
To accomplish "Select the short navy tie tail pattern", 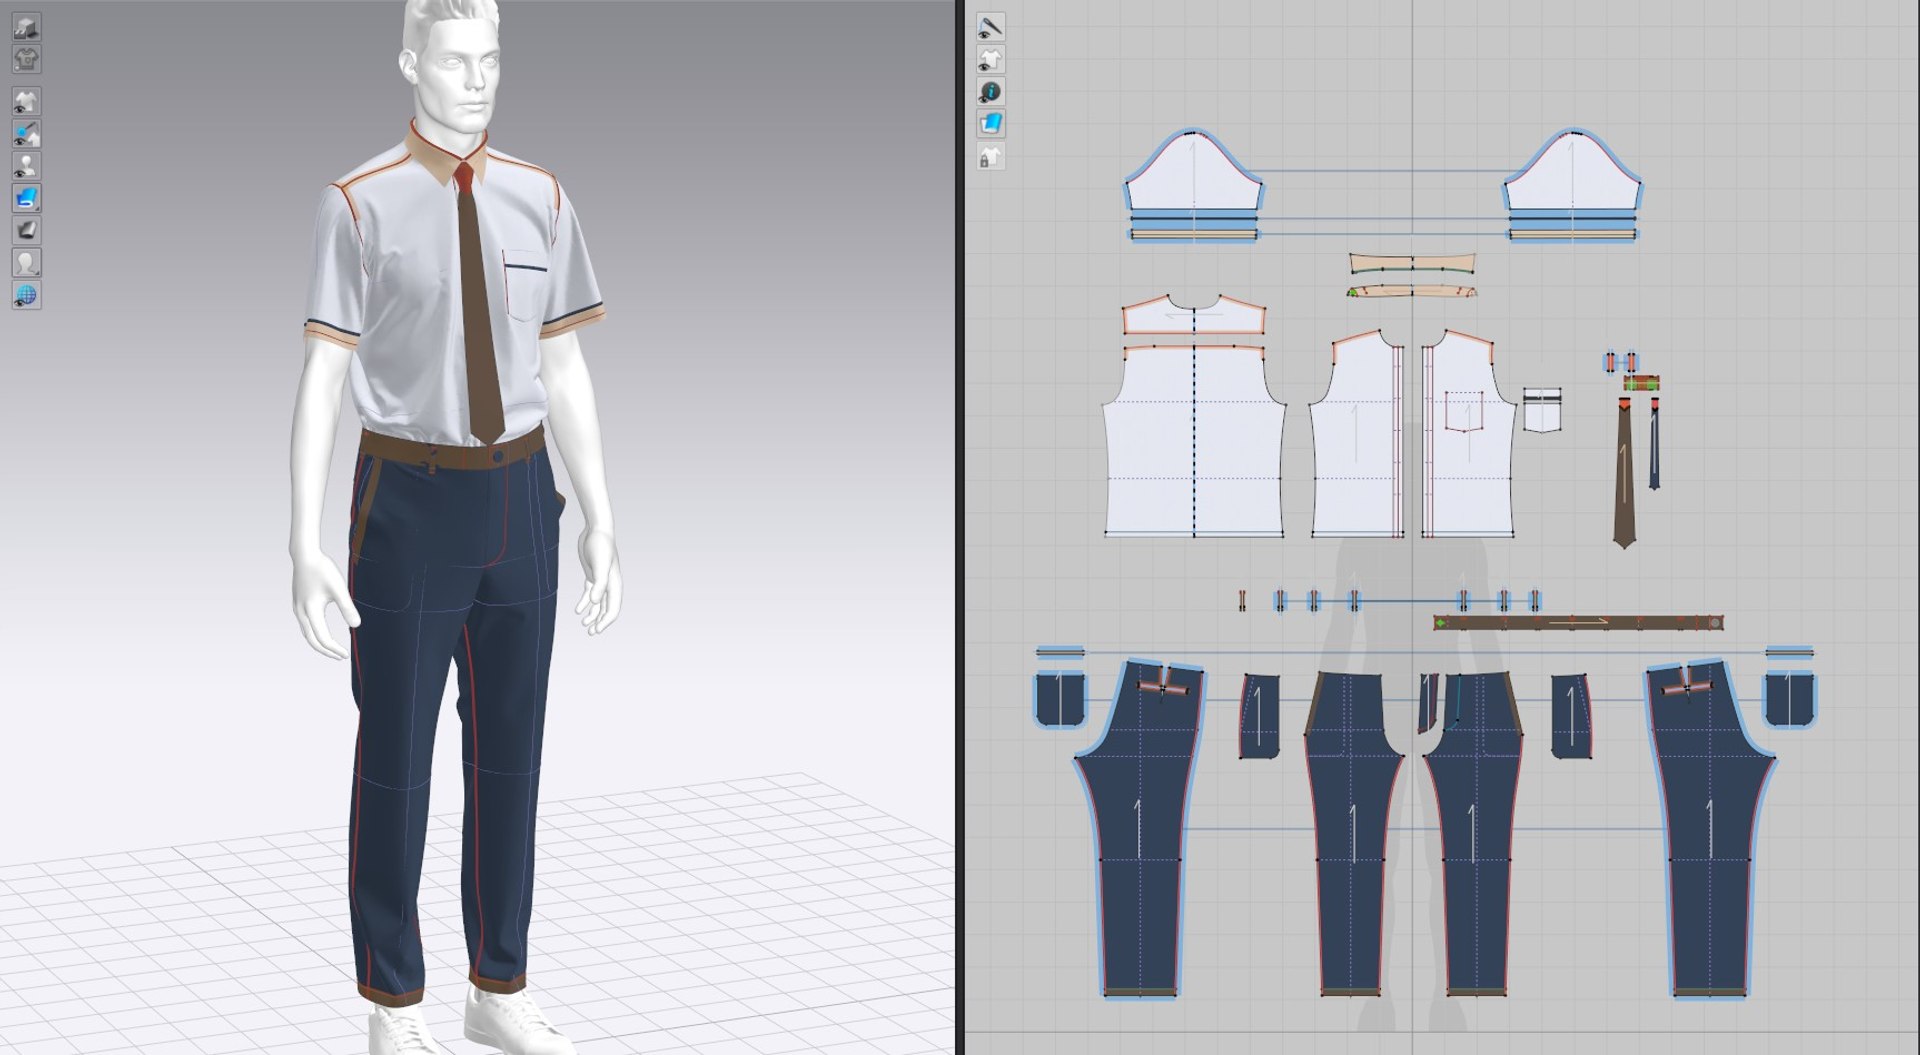I will [1654, 443].
